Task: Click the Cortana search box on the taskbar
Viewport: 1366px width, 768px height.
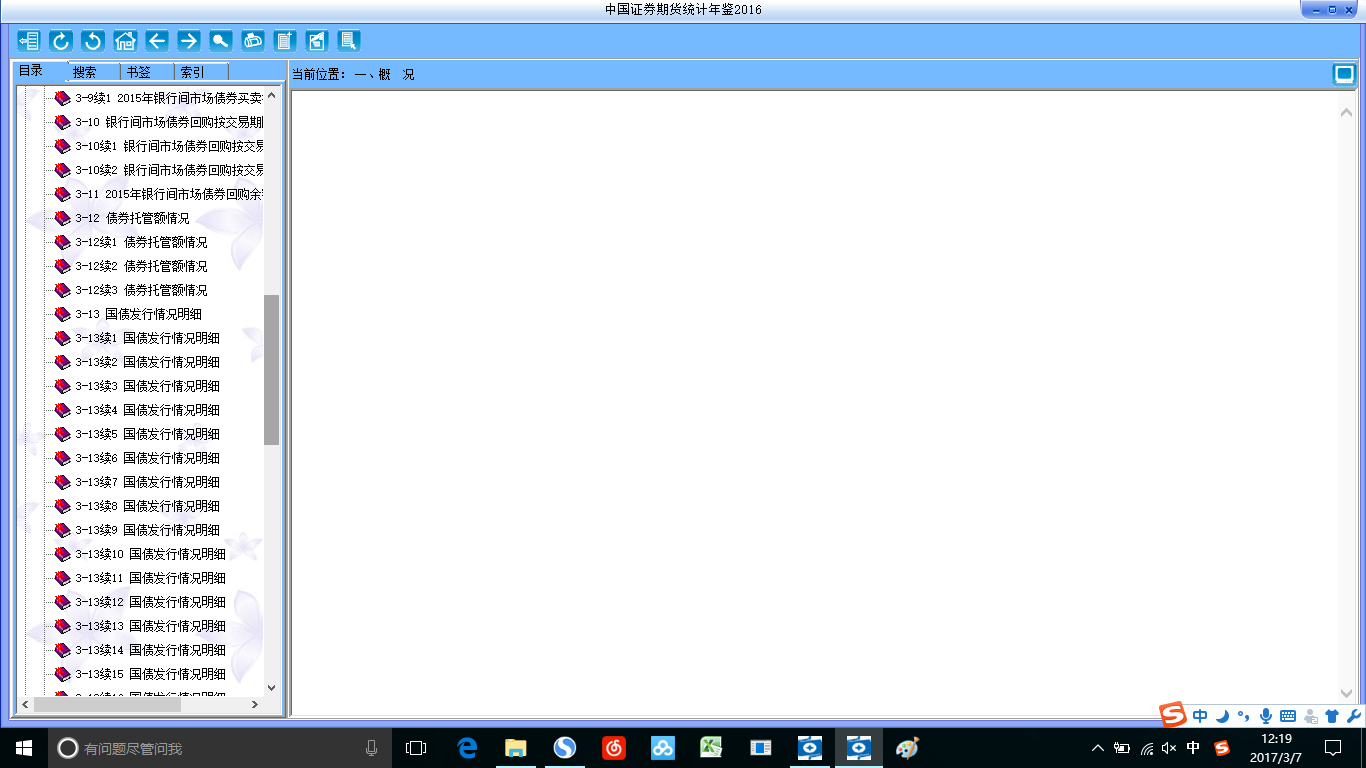Action: coord(219,747)
